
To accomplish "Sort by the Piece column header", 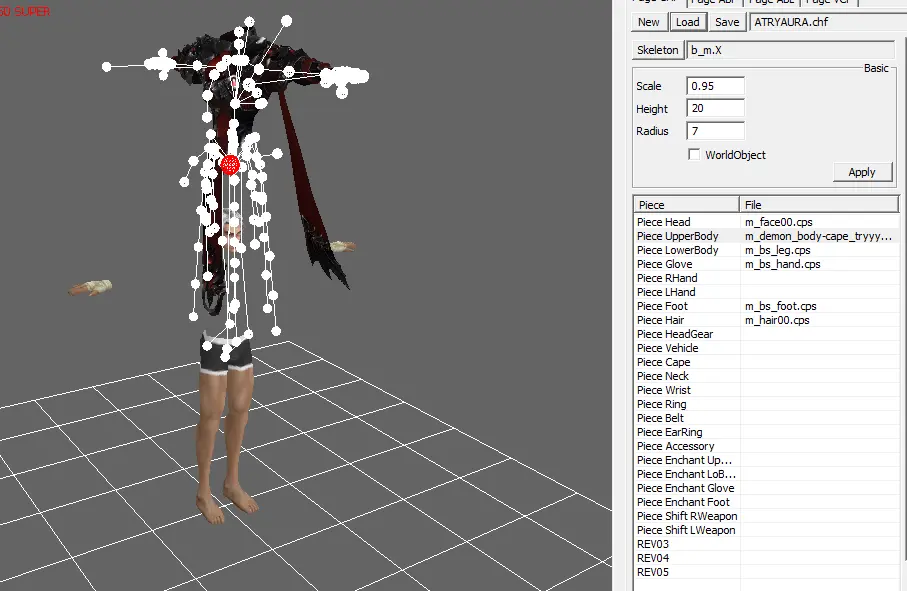I will (687, 205).
